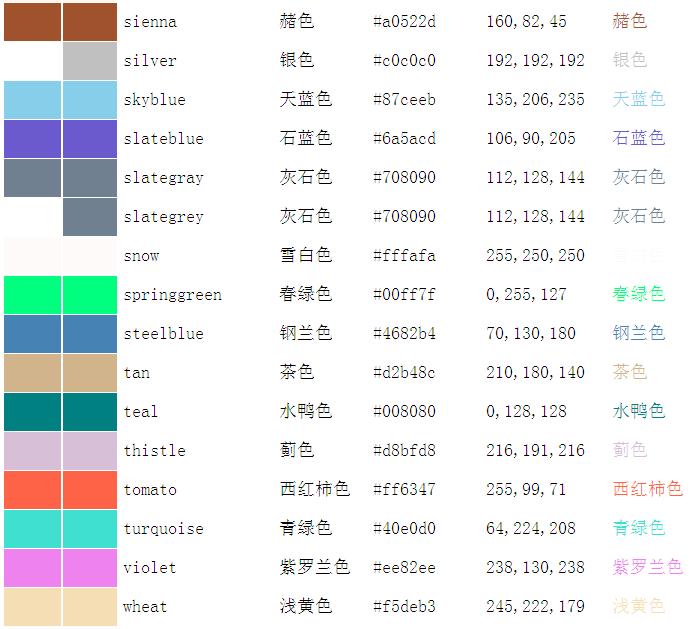Click RGB value 210,180,140

point(536,373)
